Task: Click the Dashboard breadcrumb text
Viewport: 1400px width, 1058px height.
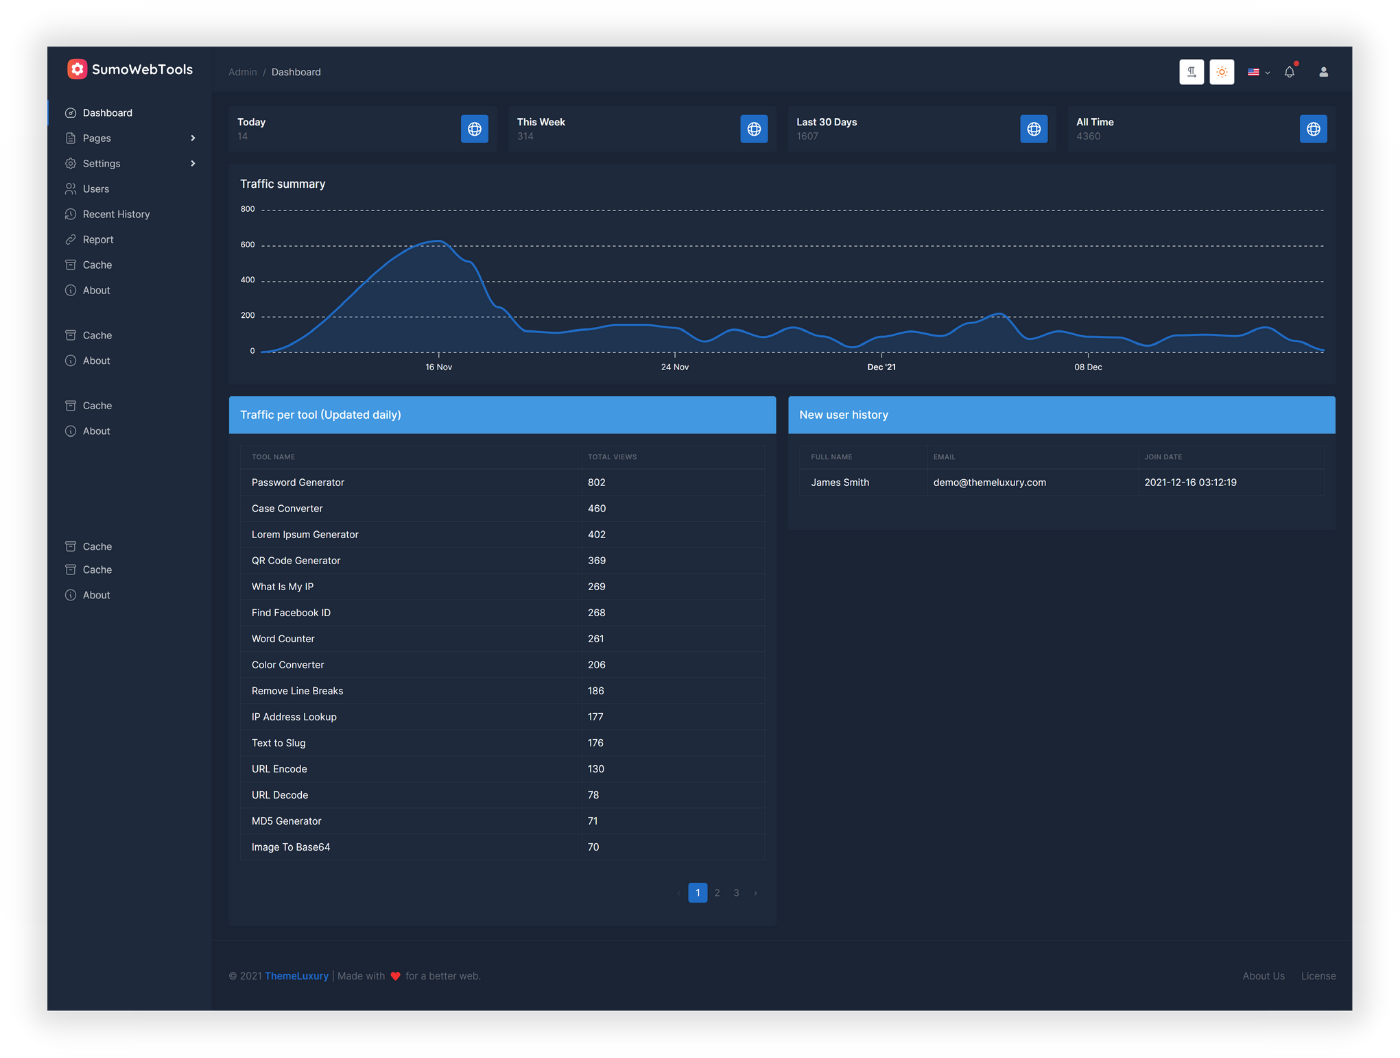Action: pyautogui.click(x=296, y=72)
